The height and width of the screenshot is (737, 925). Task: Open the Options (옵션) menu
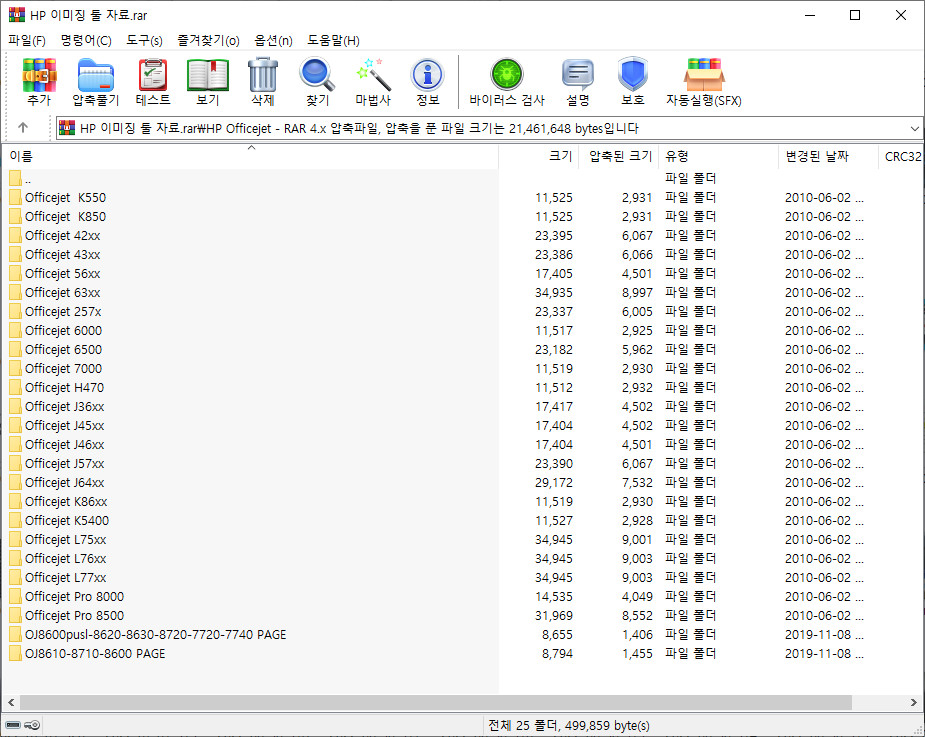(273, 40)
